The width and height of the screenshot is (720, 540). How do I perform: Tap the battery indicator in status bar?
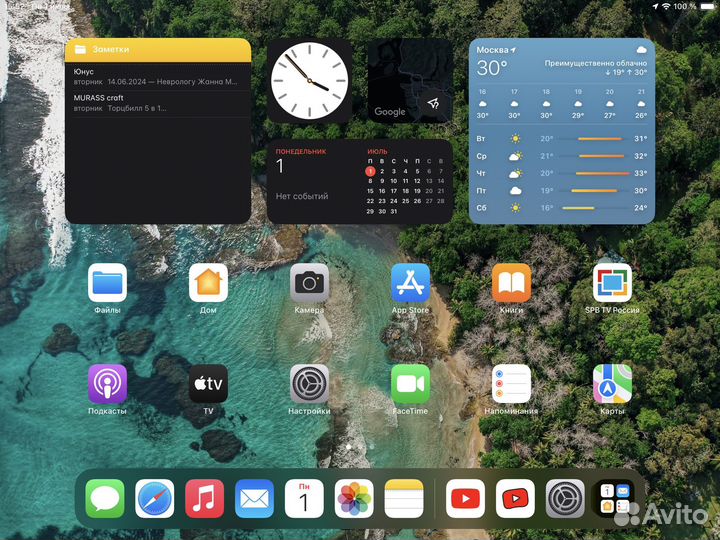pyautogui.click(x=707, y=6)
